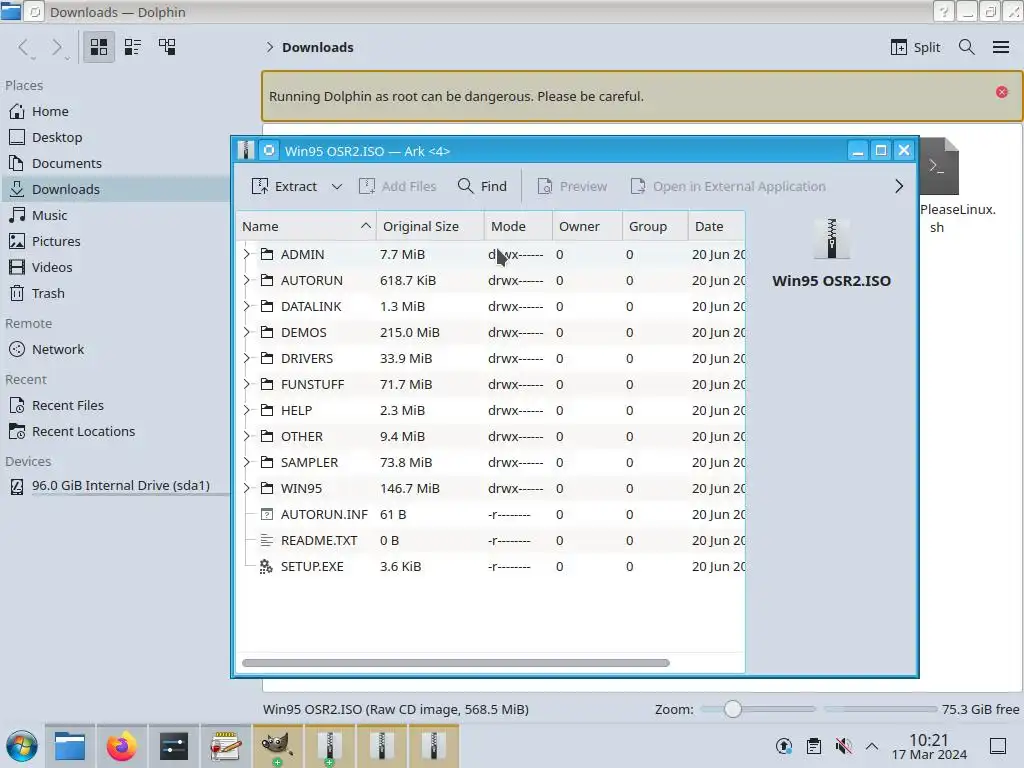Image resolution: width=1024 pixels, height=768 pixels.
Task: Click Downloads breadcrumb in location bar
Action: [x=317, y=47]
